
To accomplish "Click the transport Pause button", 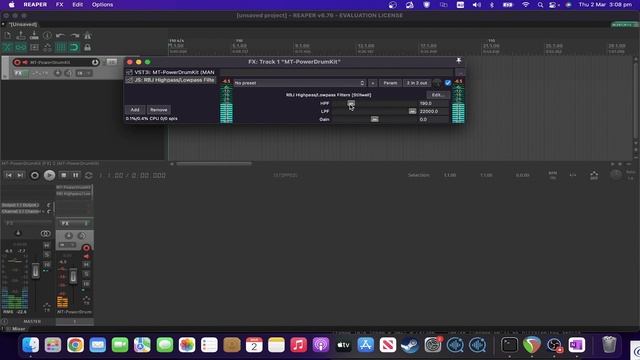I will point(76,175).
